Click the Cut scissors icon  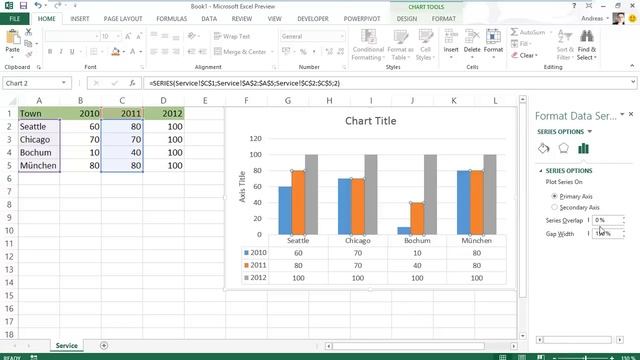(x=28, y=32)
